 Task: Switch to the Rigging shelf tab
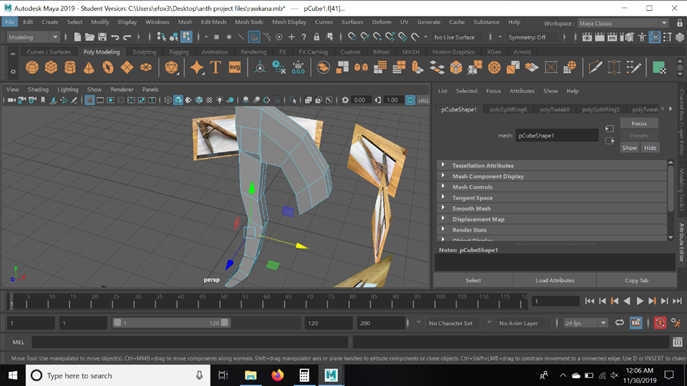pyautogui.click(x=179, y=52)
